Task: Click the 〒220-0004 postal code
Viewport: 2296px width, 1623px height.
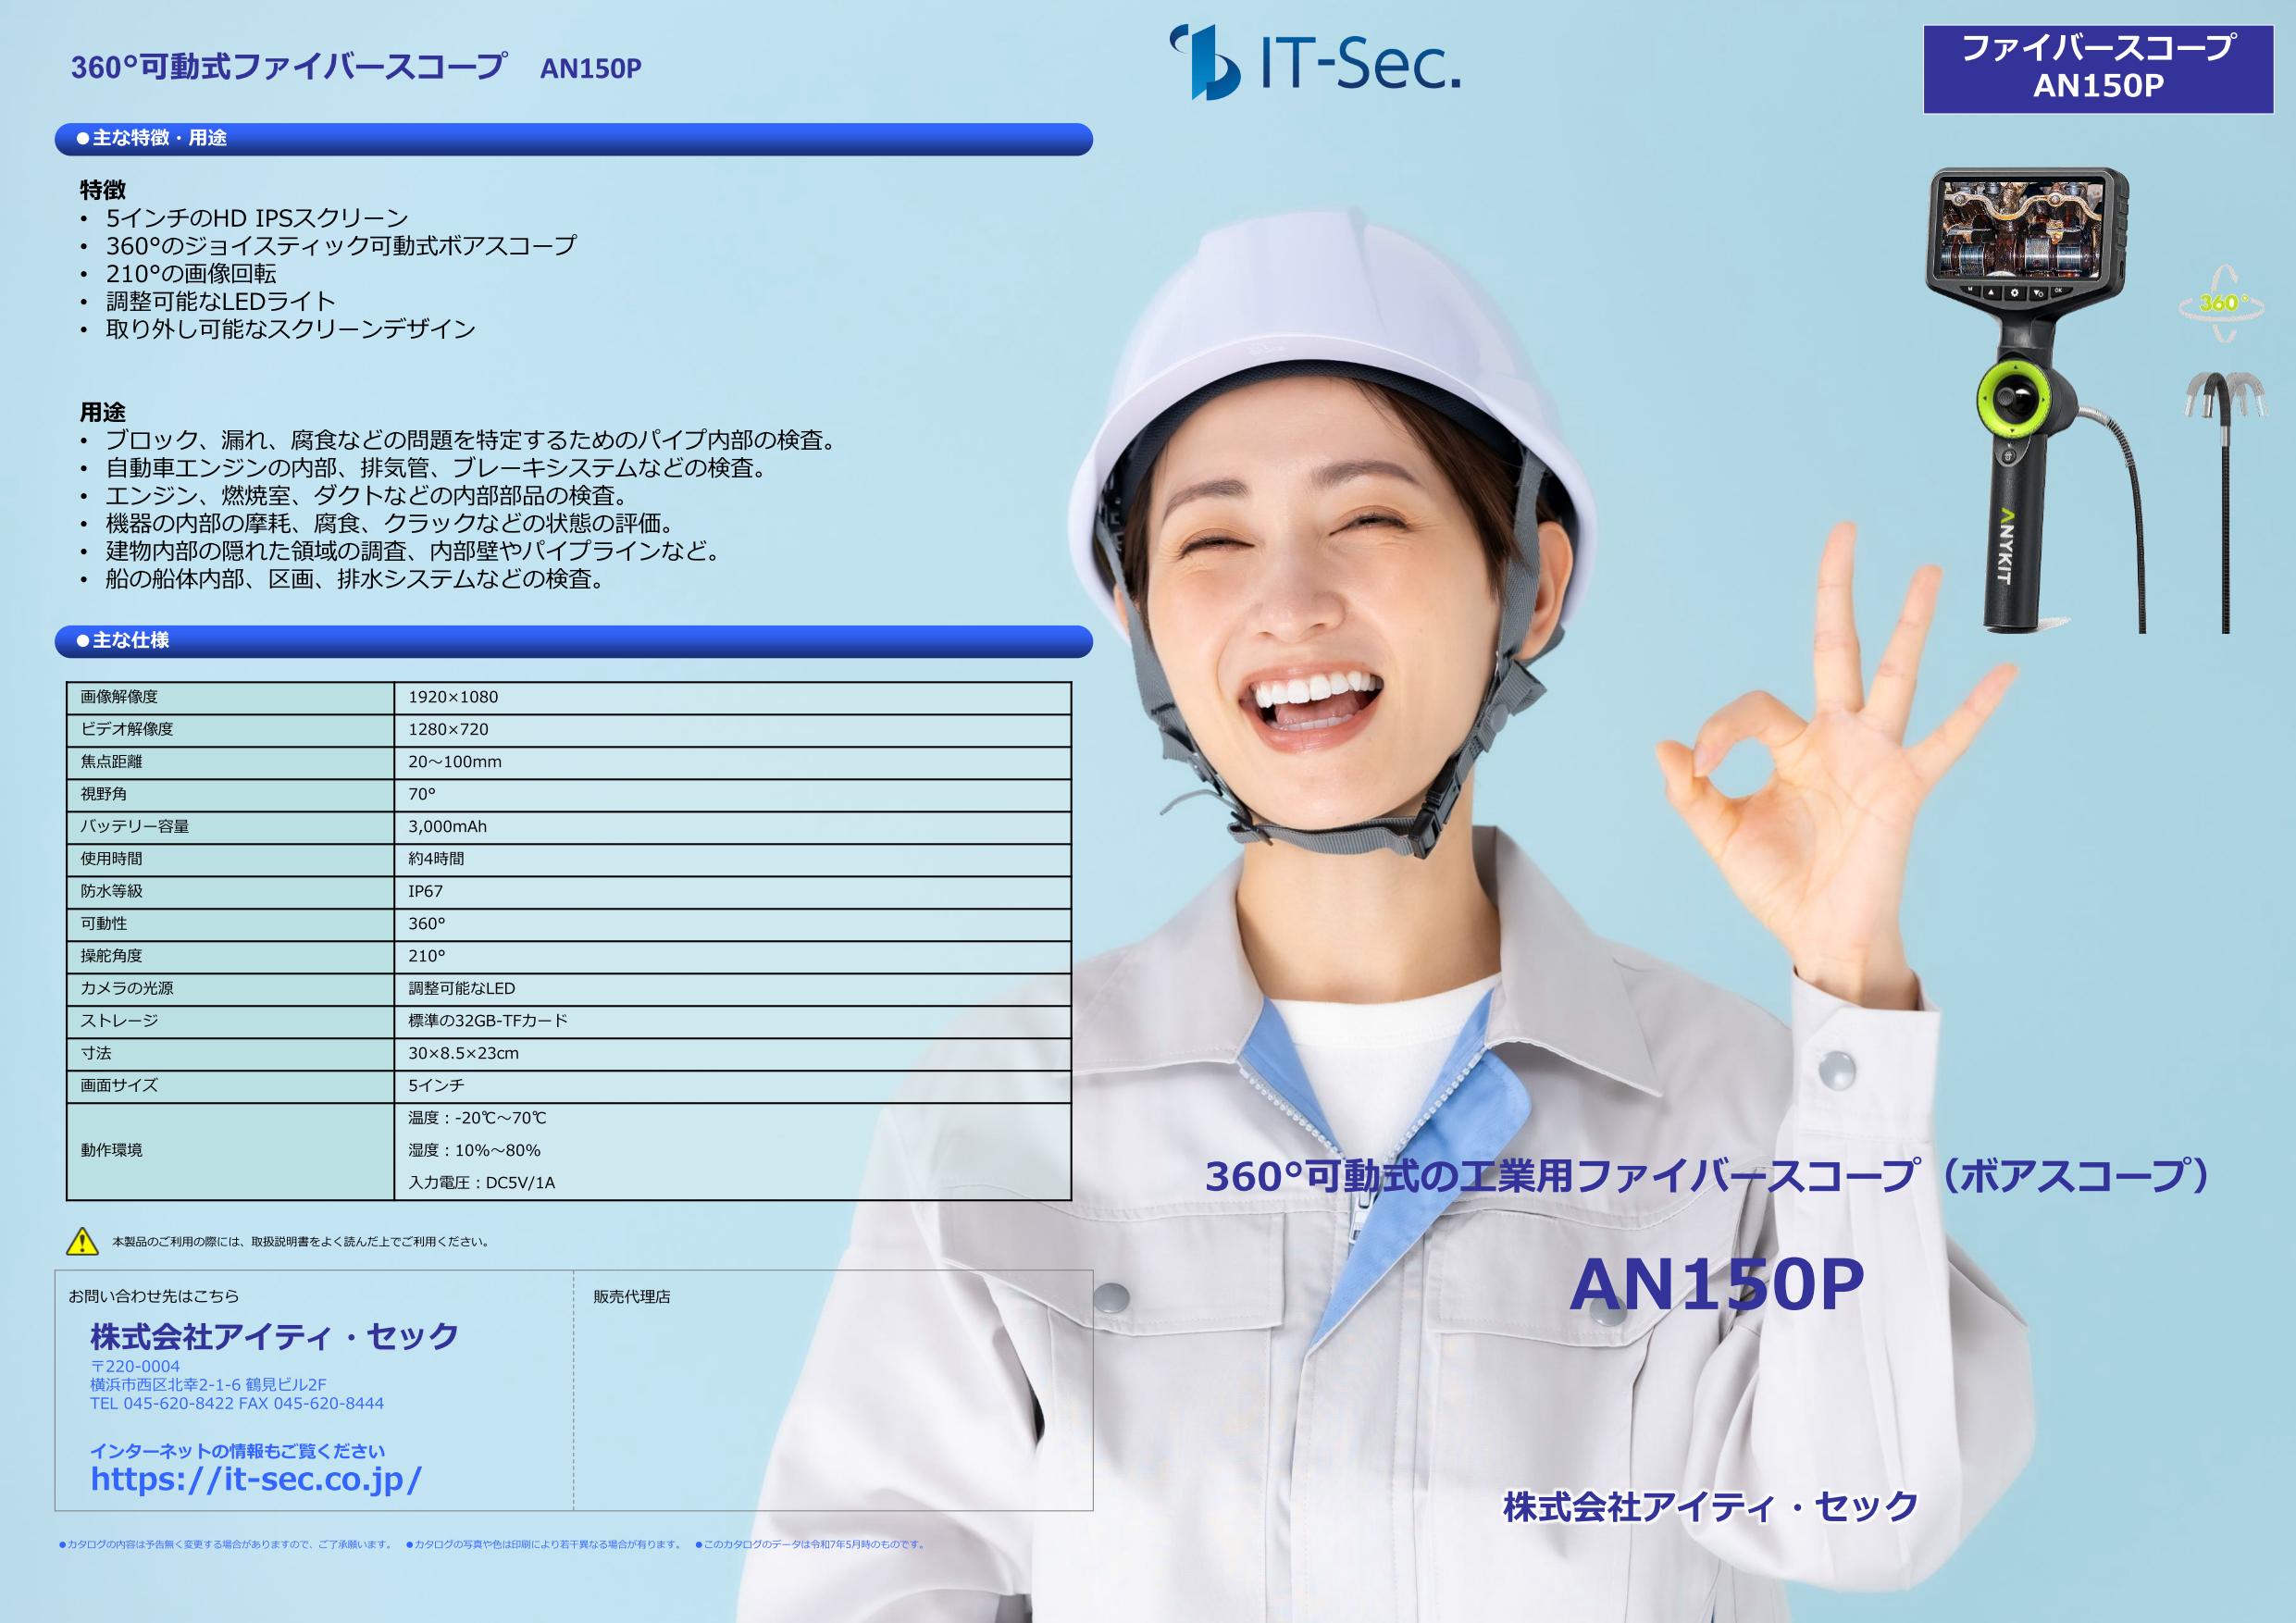Action: coord(135,1366)
